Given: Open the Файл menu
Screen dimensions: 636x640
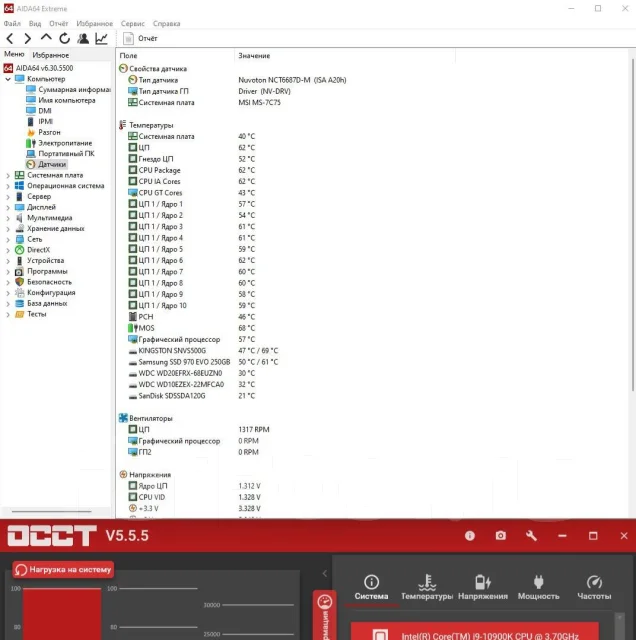Looking at the screenshot, I should click(12, 24).
